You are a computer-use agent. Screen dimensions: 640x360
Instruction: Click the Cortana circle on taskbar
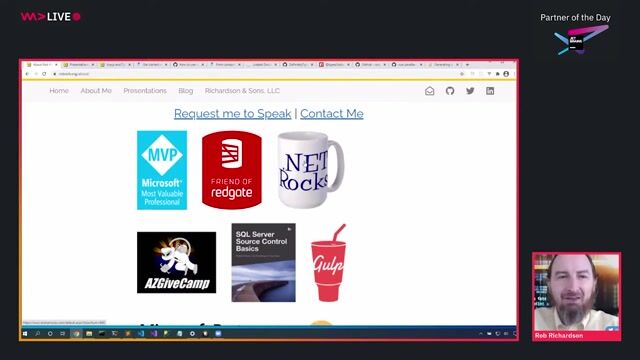click(x=50, y=333)
